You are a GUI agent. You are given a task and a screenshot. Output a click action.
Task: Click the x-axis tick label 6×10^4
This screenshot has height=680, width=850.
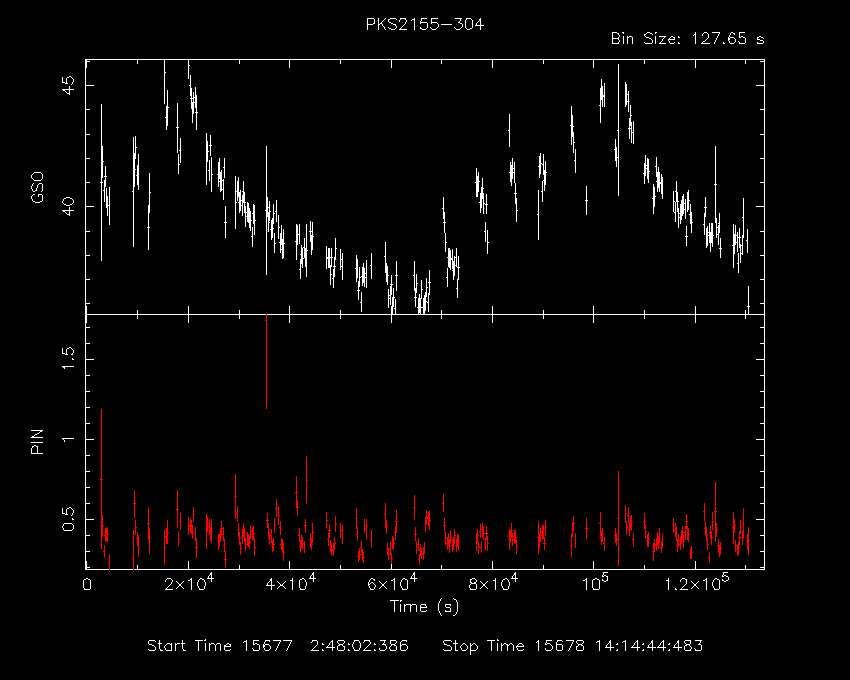pyautogui.click(x=391, y=583)
